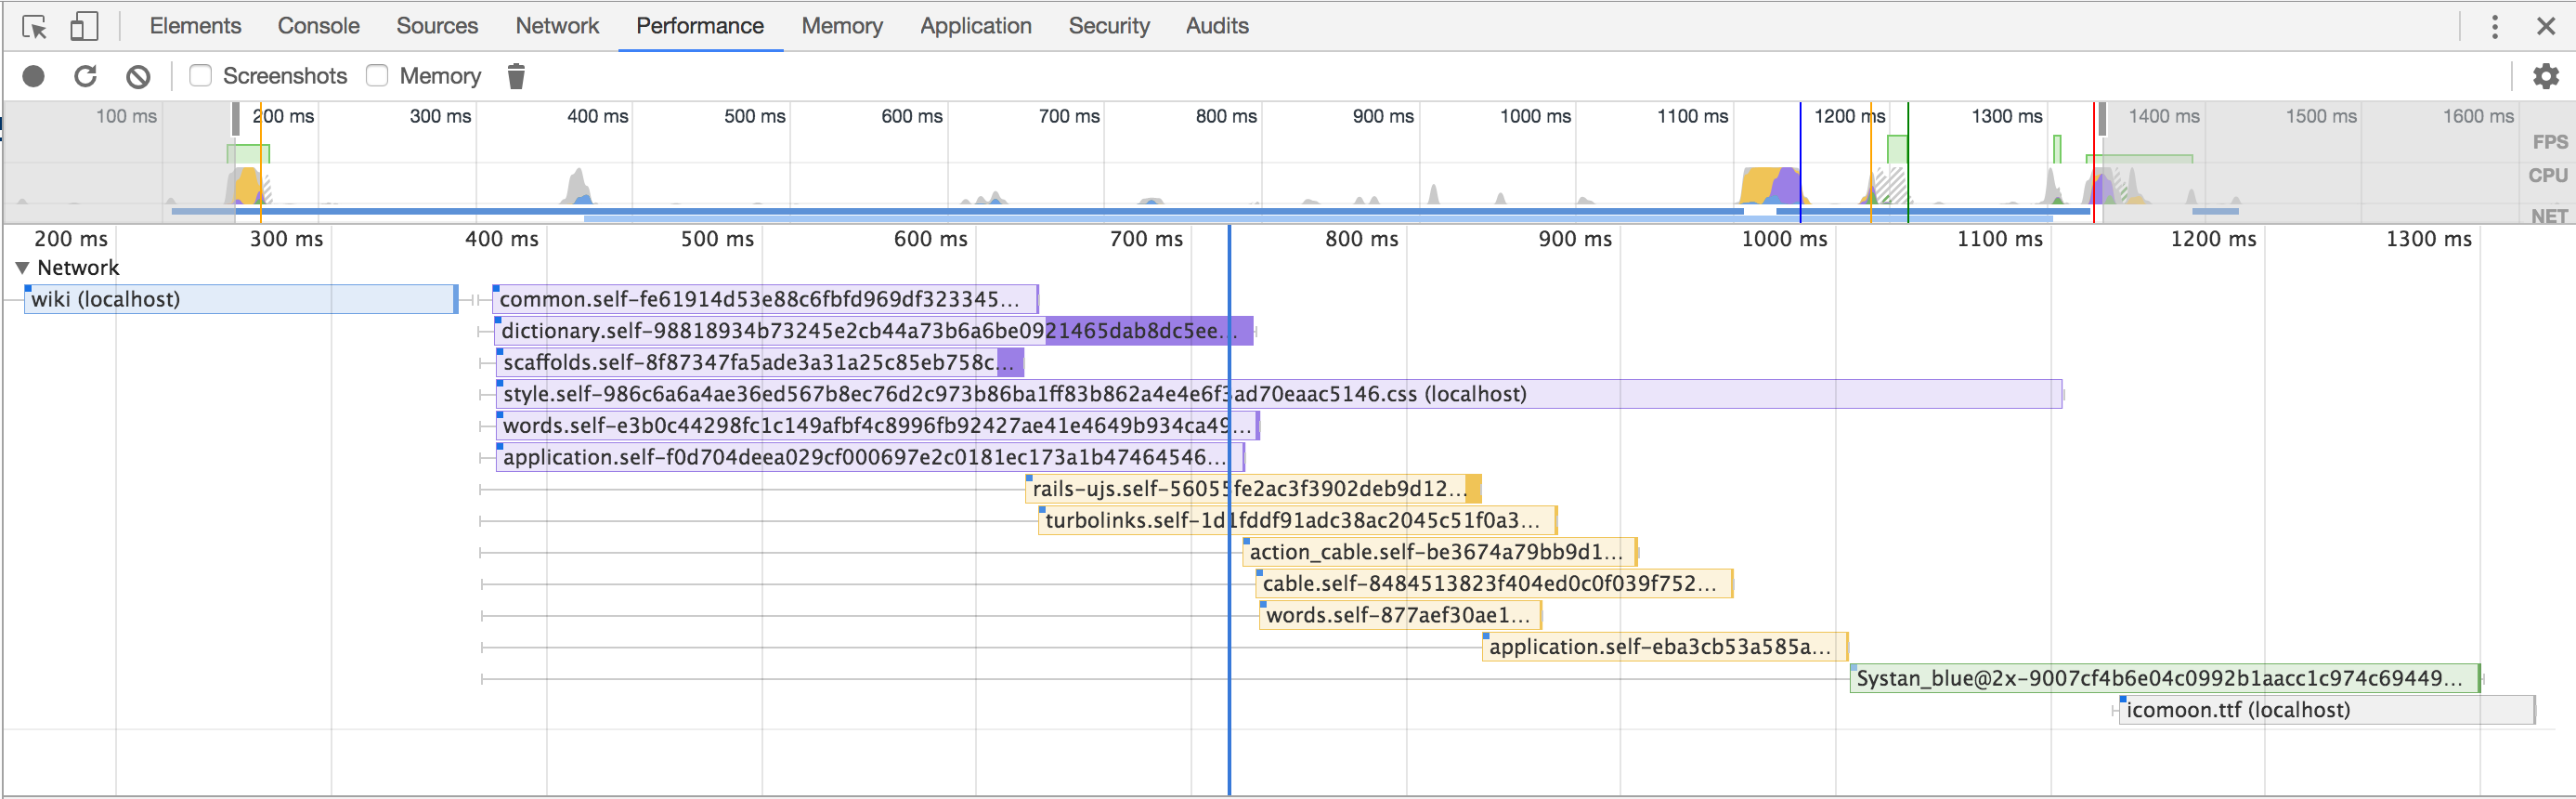
Task: Enable the Screenshots checkbox
Action: pyautogui.click(x=201, y=76)
